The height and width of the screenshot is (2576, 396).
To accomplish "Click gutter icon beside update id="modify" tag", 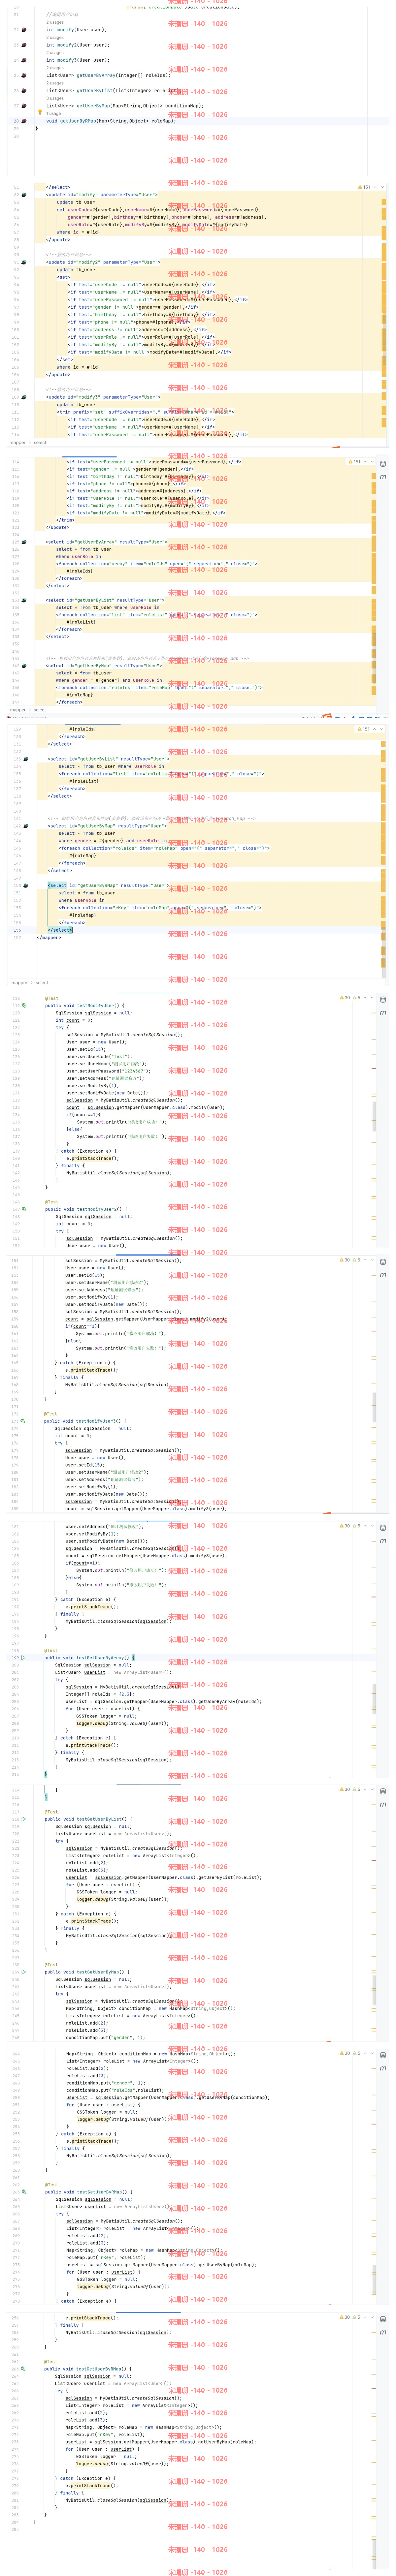I will tap(24, 195).
